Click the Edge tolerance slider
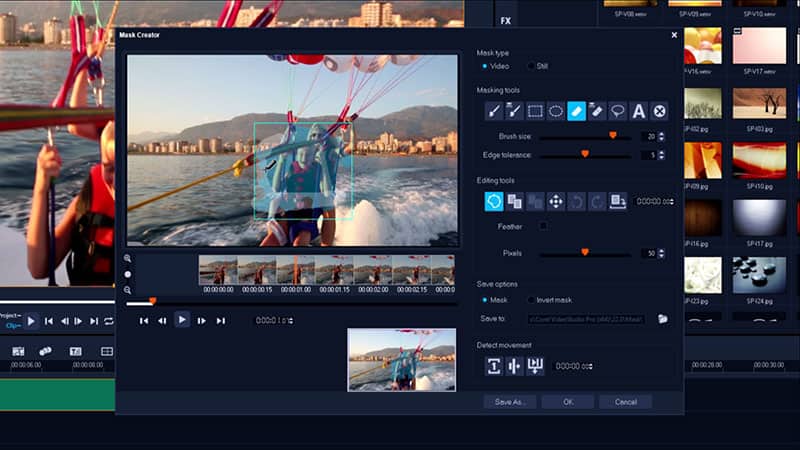Viewport: 800px width, 450px height. (585, 155)
